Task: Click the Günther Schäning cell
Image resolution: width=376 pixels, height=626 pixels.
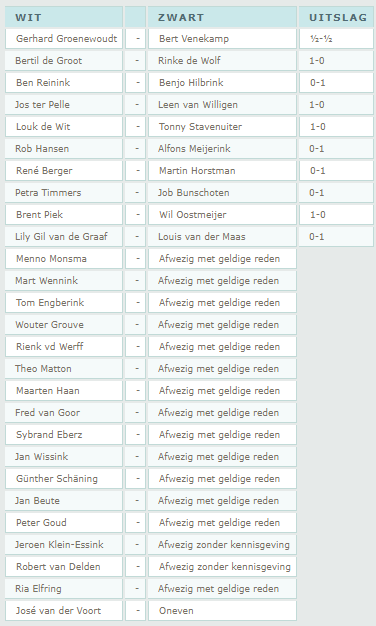Action: [64, 478]
